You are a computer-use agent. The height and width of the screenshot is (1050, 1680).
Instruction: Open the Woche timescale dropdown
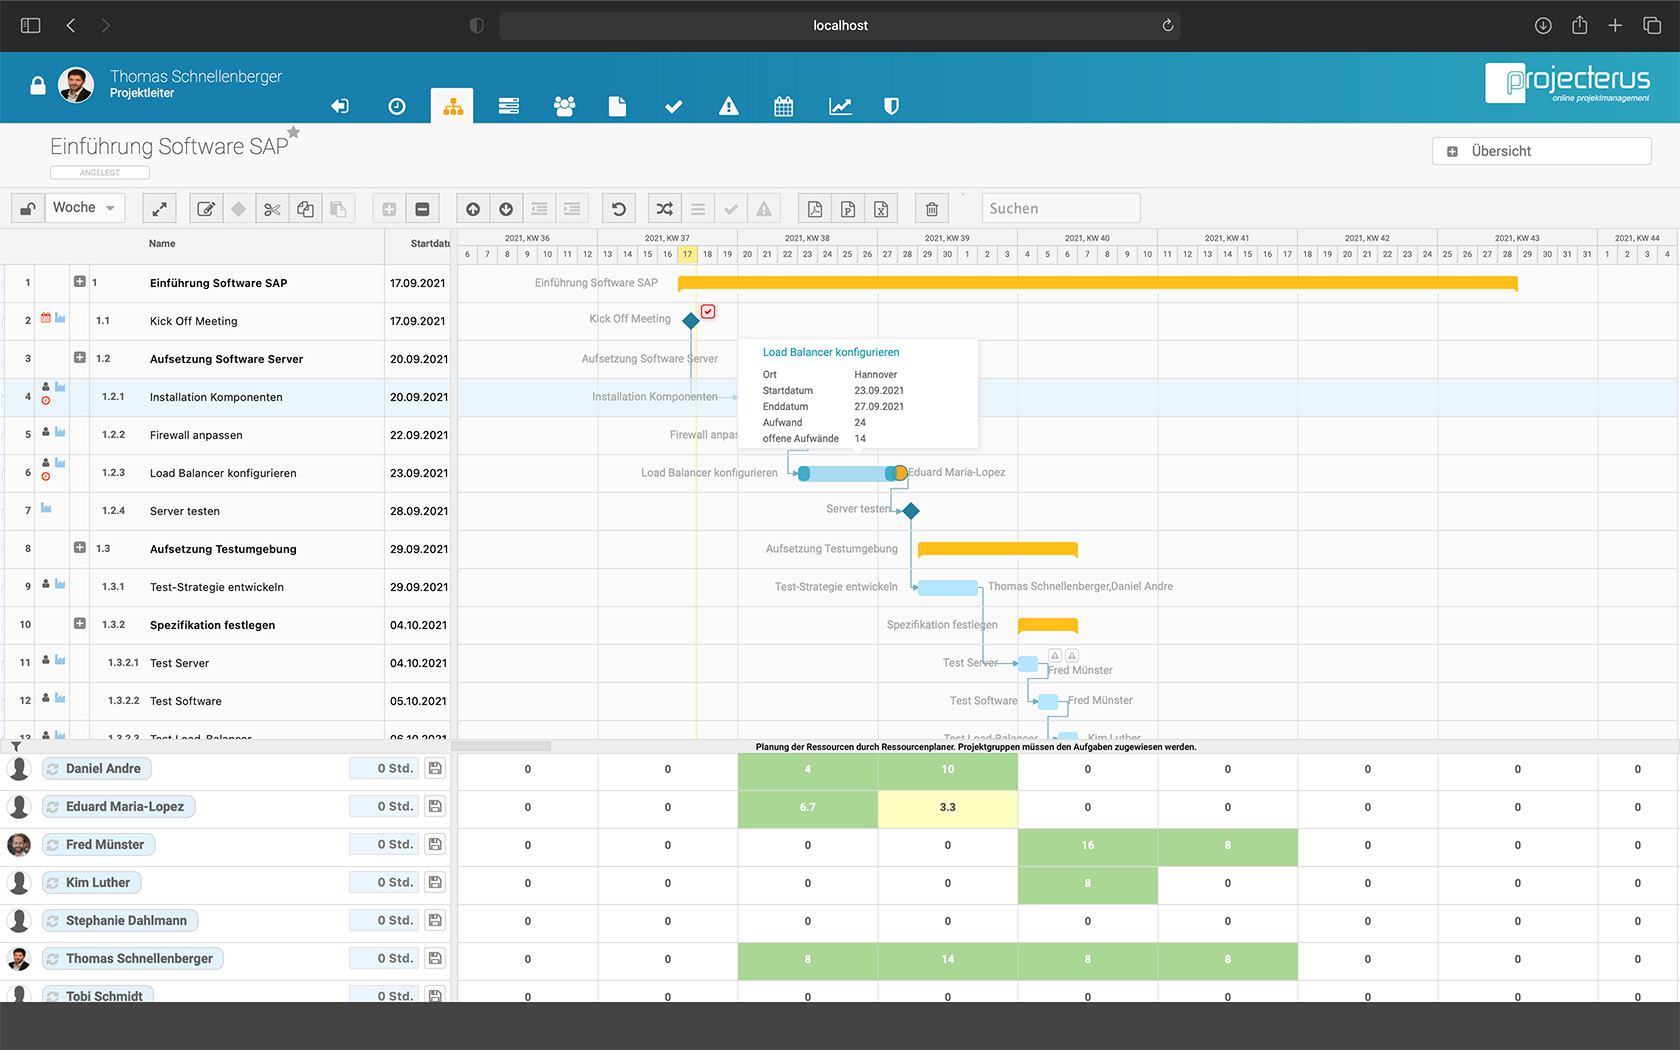[84, 207]
